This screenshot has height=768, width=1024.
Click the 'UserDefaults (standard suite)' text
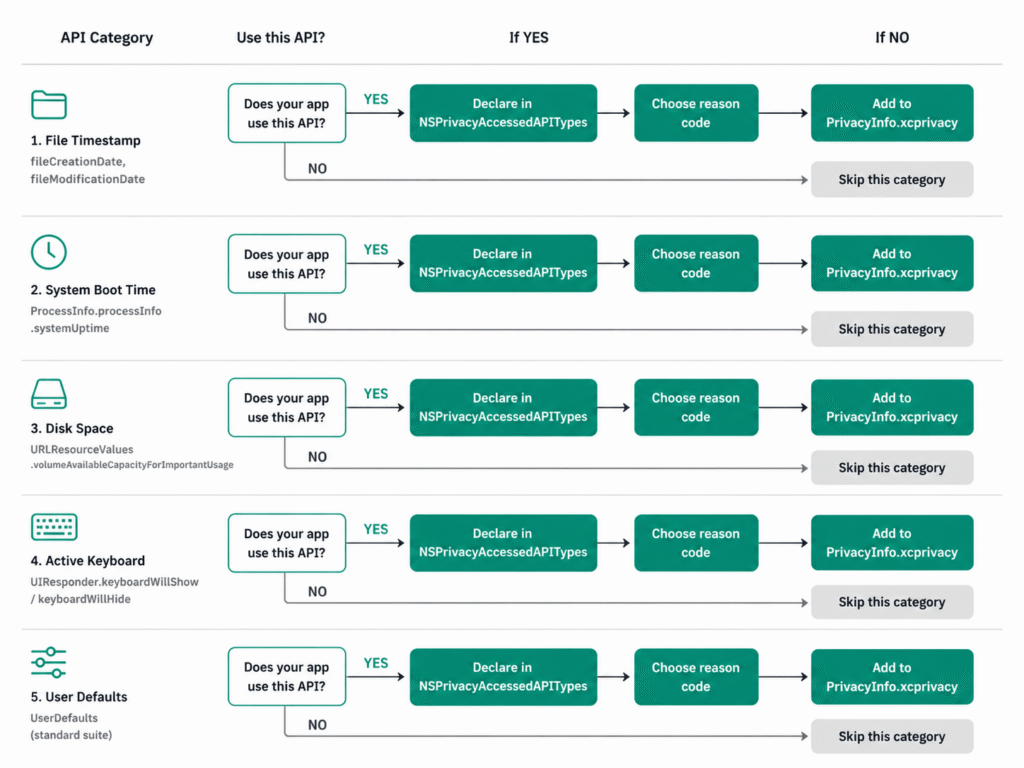click(71, 726)
